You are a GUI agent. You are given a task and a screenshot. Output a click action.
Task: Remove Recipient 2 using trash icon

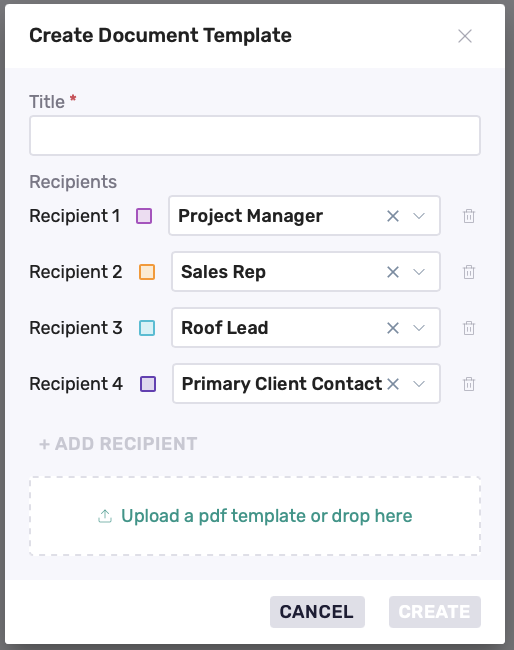(469, 272)
